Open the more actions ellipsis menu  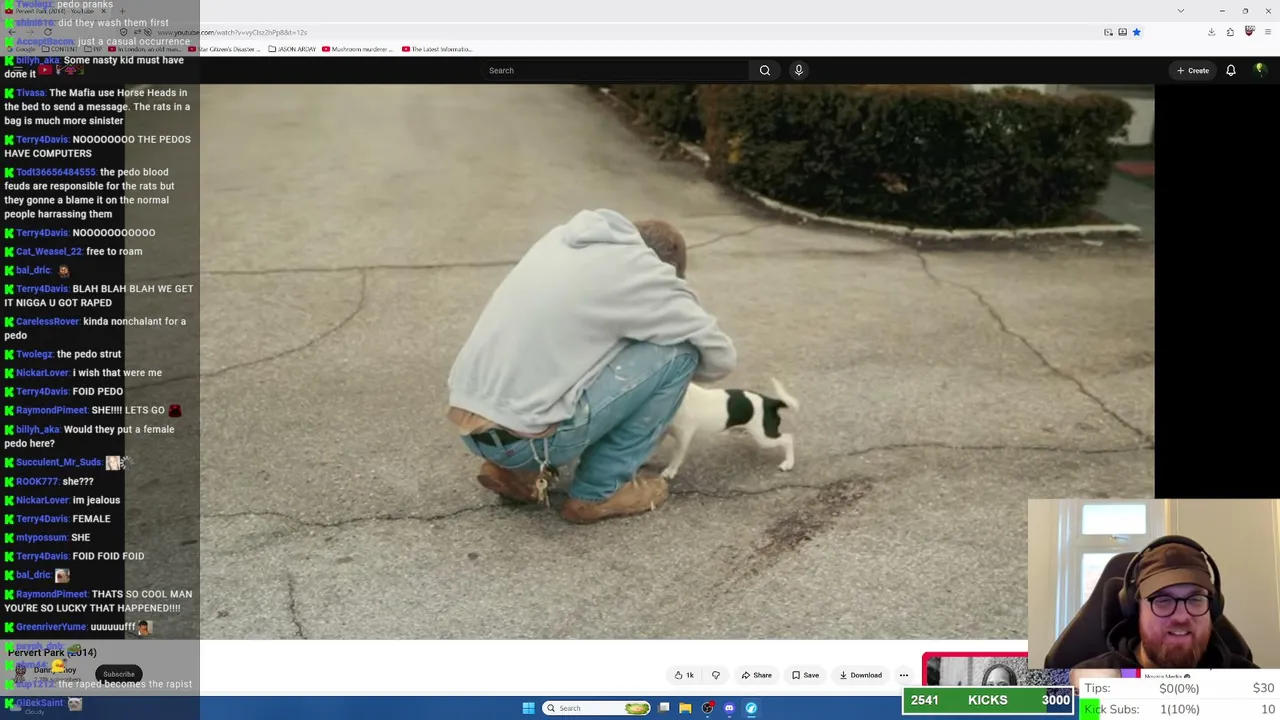point(904,675)
